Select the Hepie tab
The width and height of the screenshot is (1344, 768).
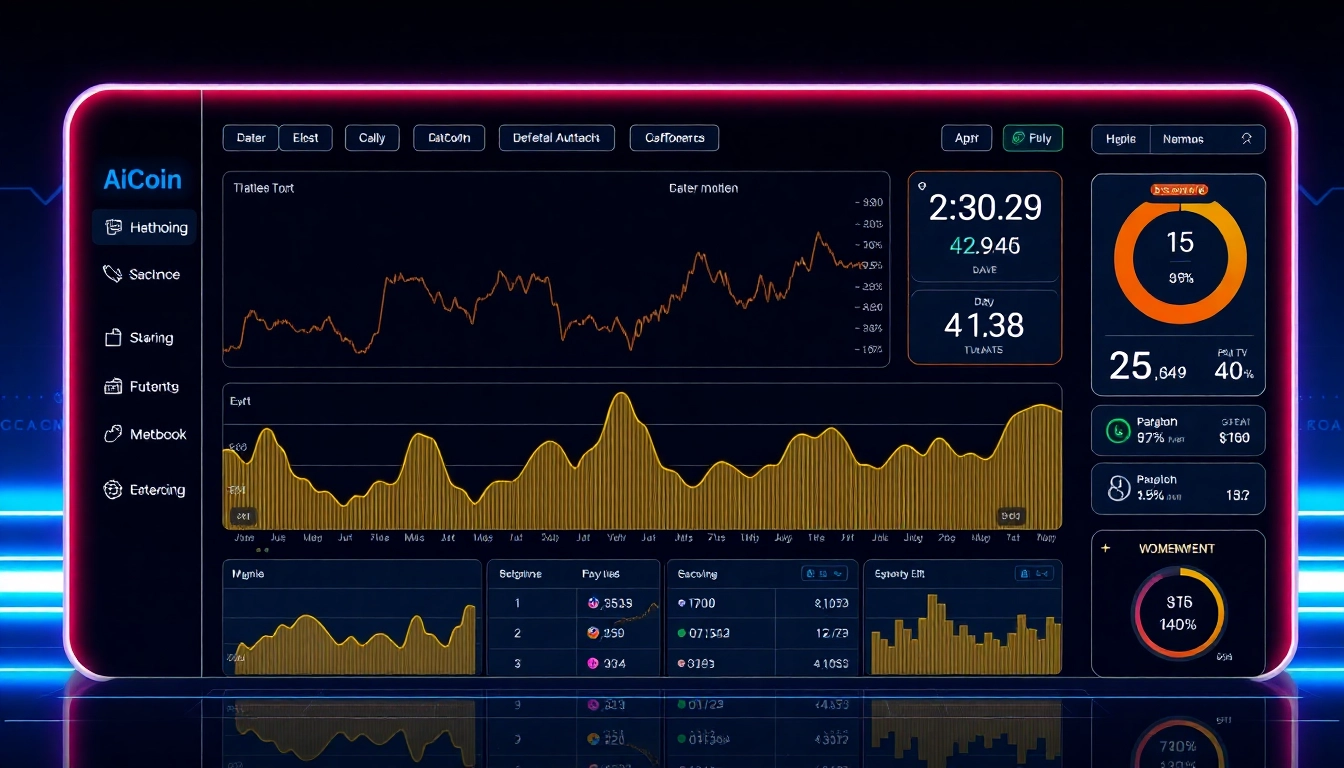[x=1120, y=139]
